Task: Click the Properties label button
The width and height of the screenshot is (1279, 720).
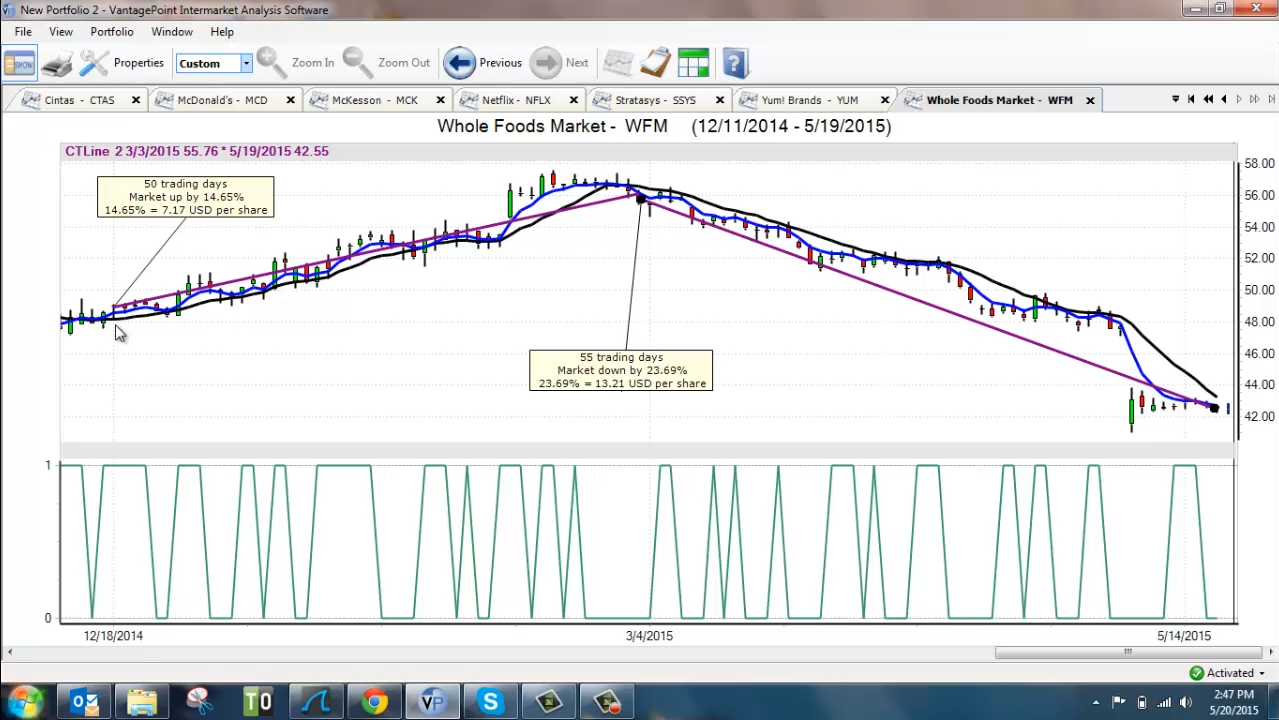Action: coord(138,63)
